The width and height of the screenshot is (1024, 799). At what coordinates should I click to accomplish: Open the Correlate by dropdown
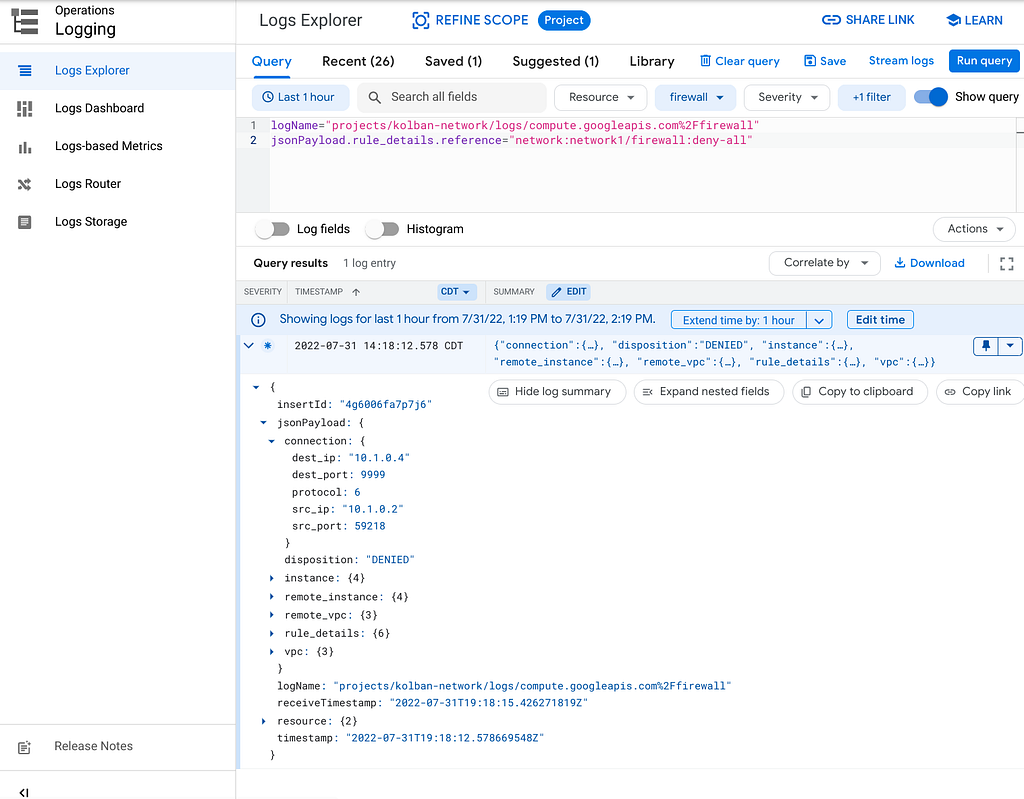(x=825, y=263)
